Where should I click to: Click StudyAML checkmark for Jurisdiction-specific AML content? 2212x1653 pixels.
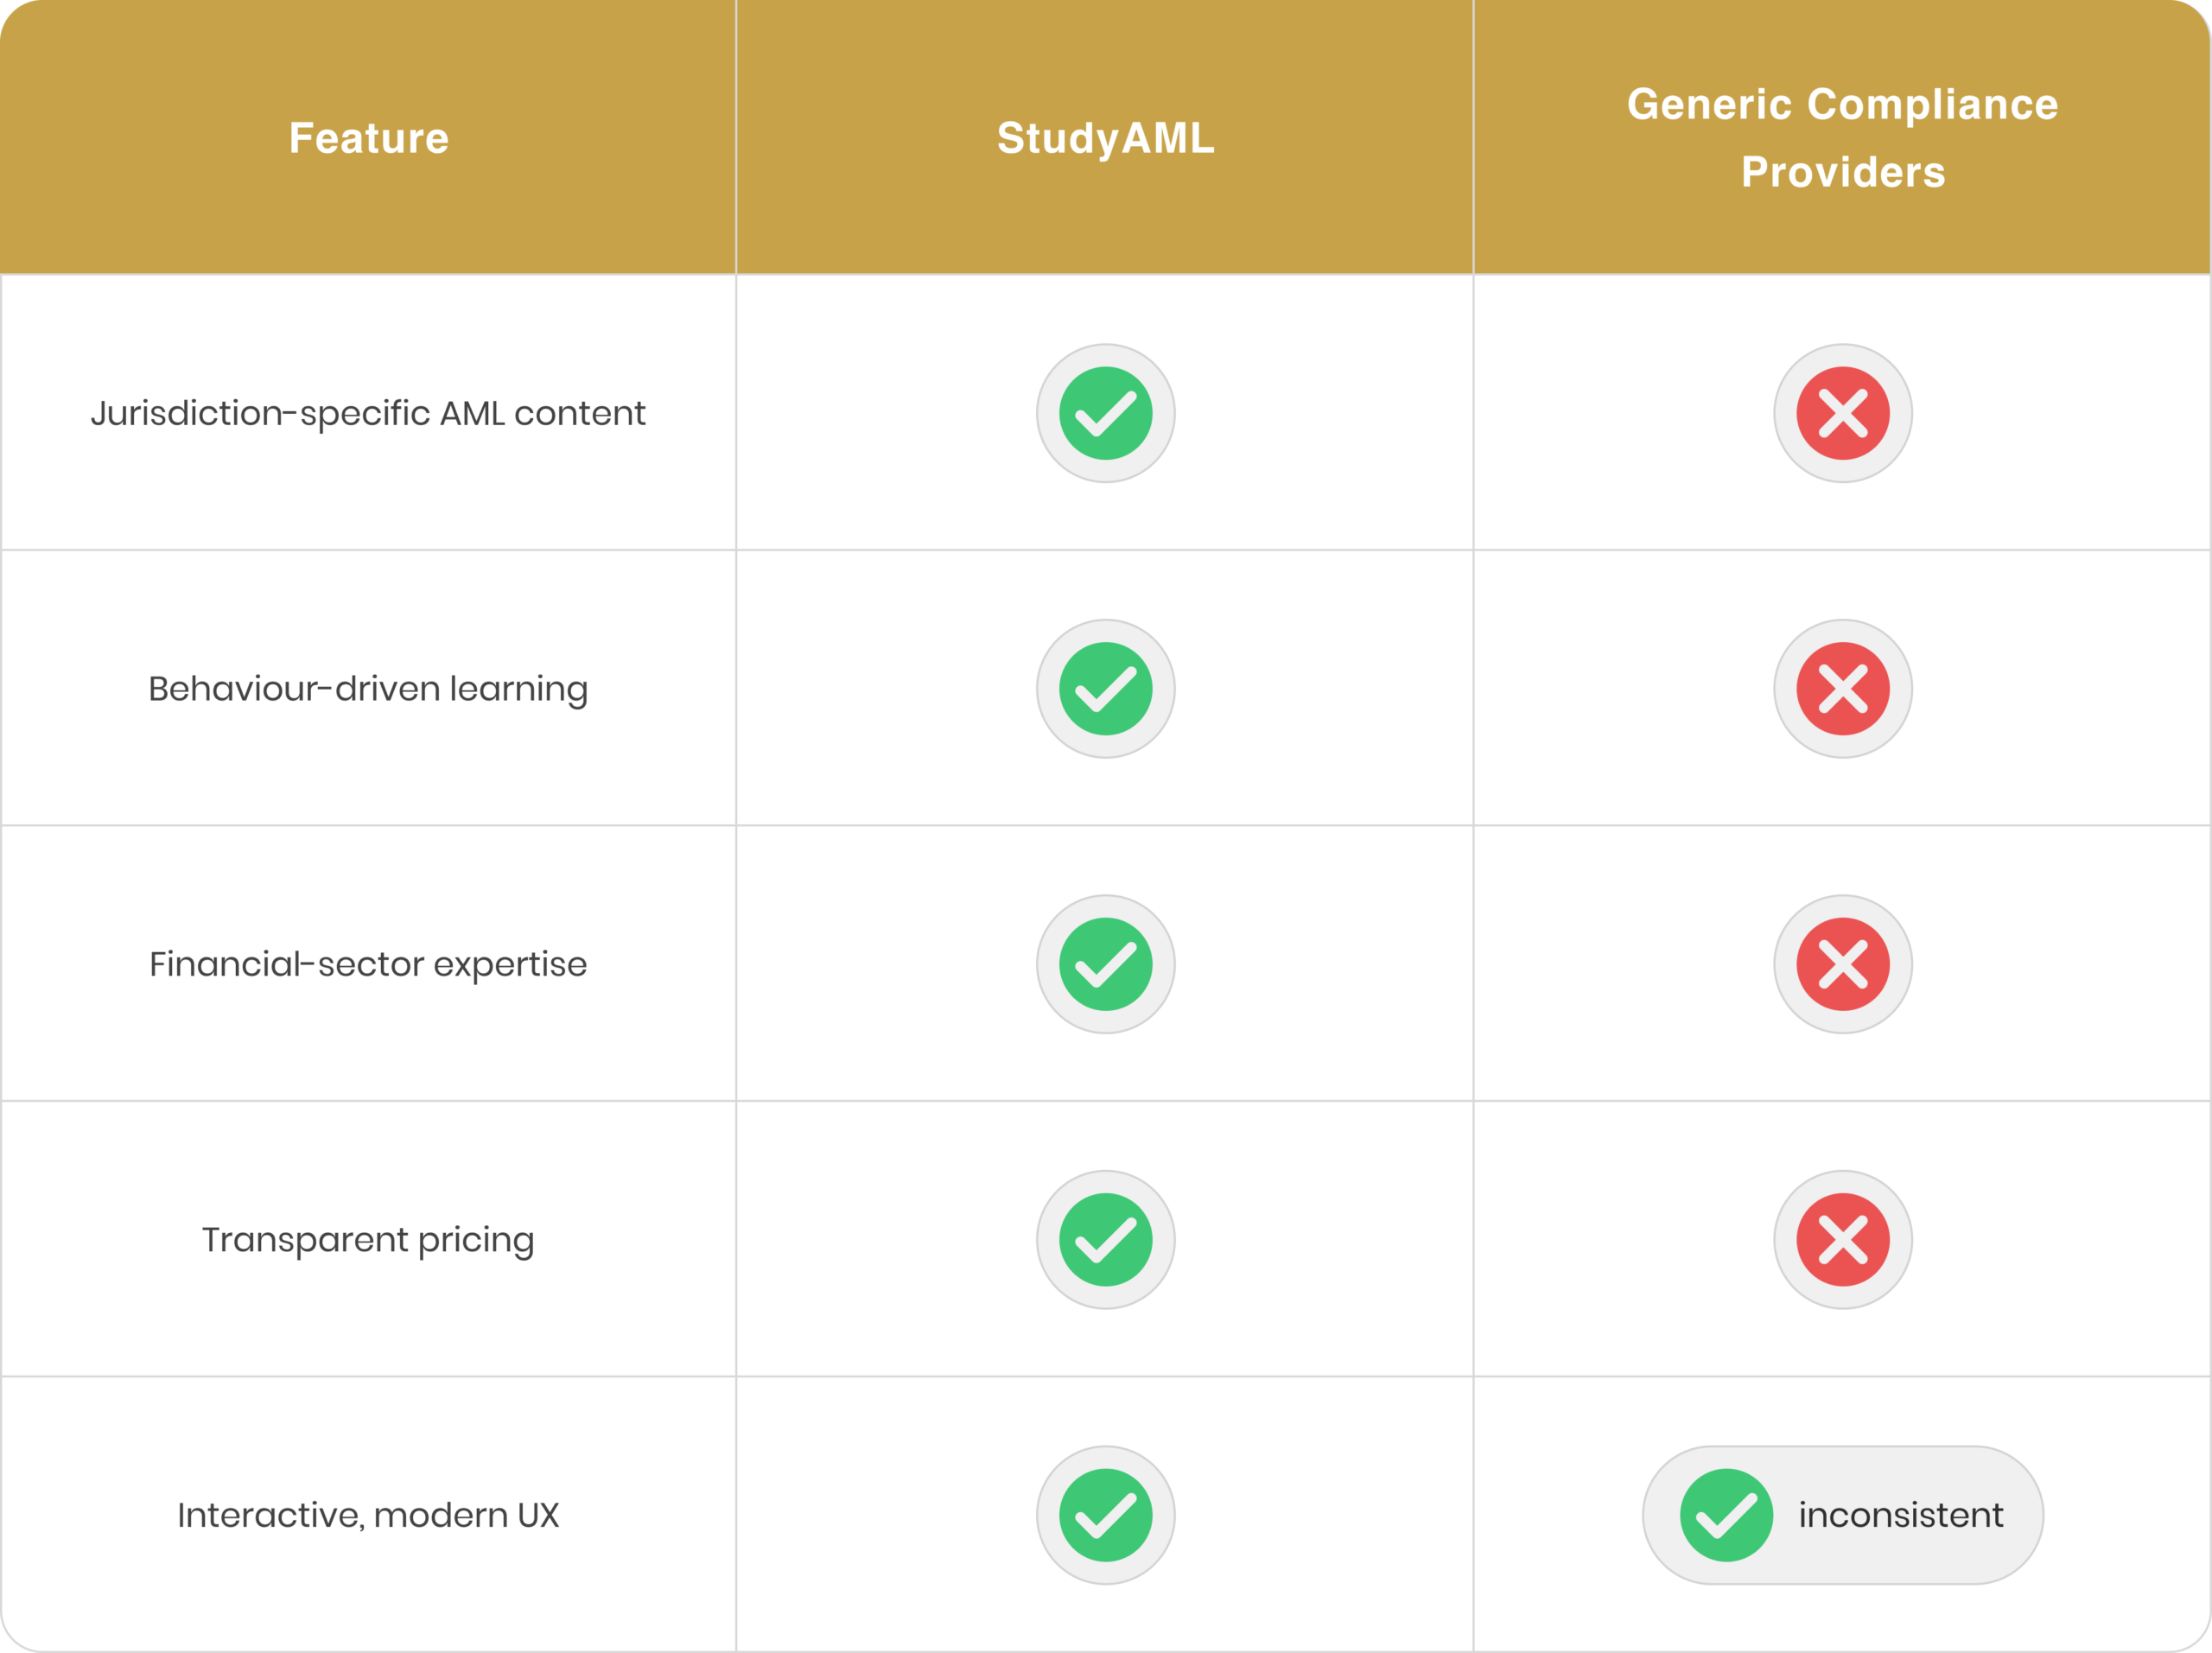click(1105, 413)
